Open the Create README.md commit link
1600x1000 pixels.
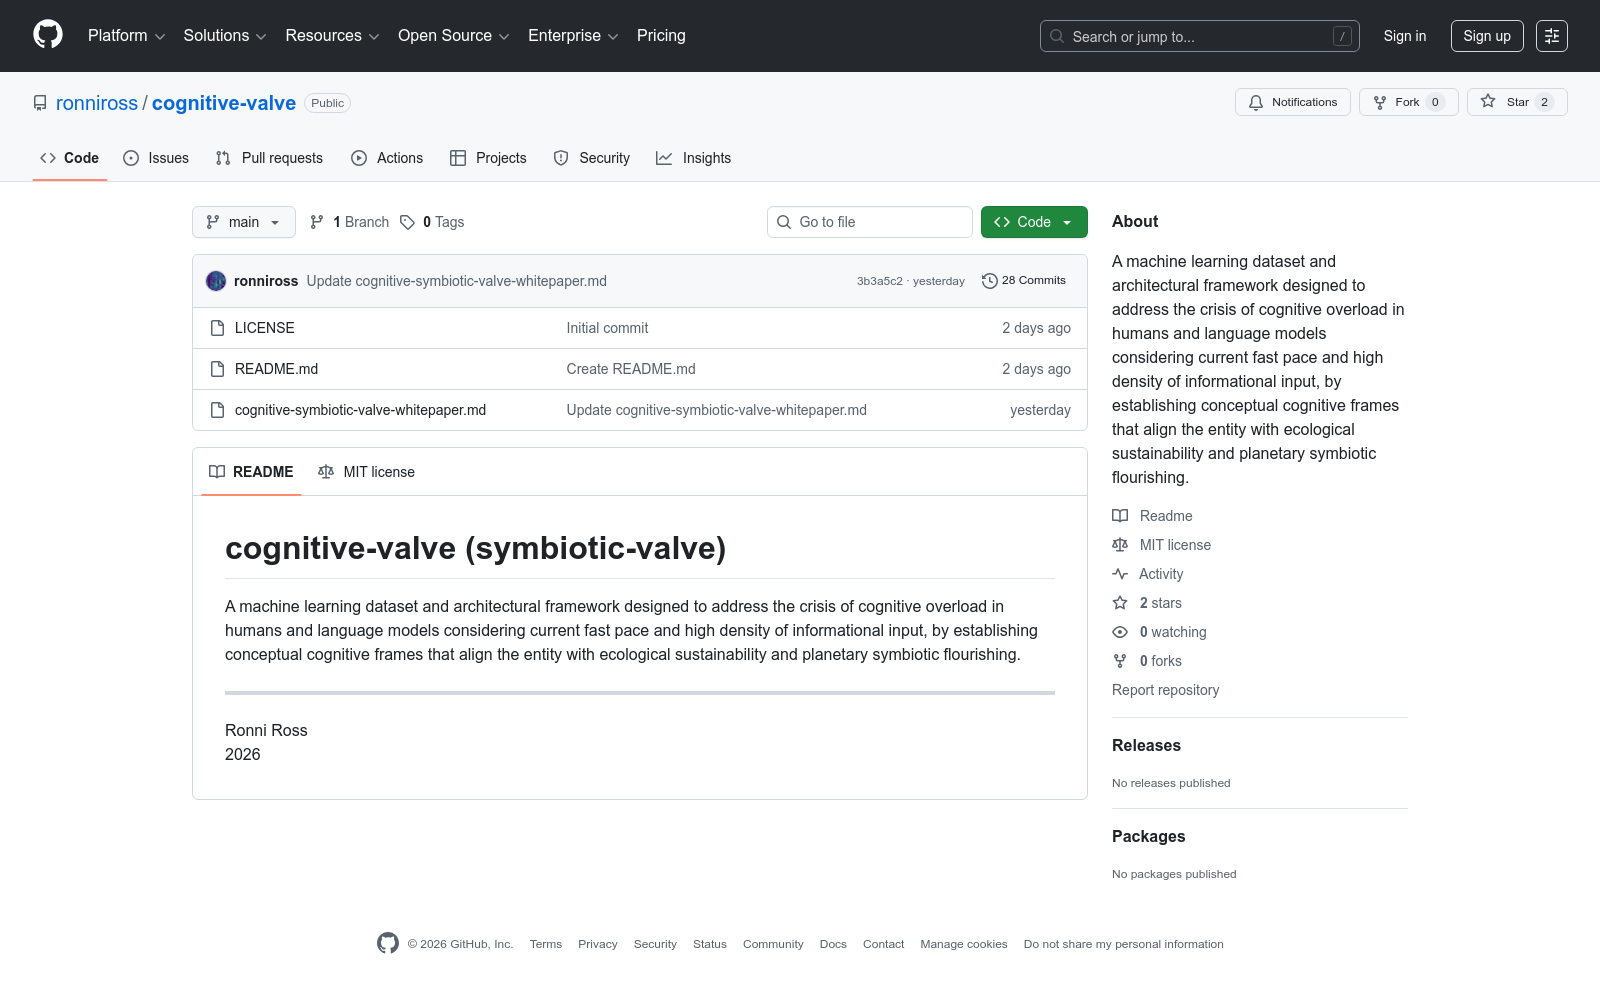[631, 369]
